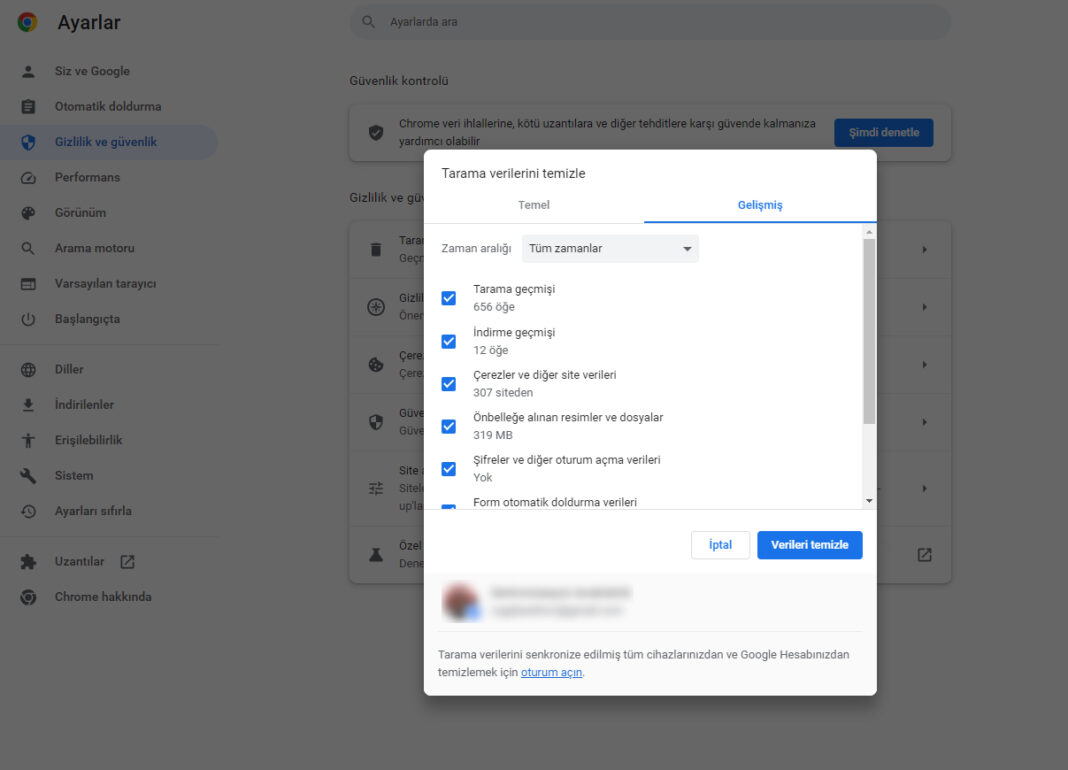Expand the Güvenlik settings row chevron

[924, 421]
